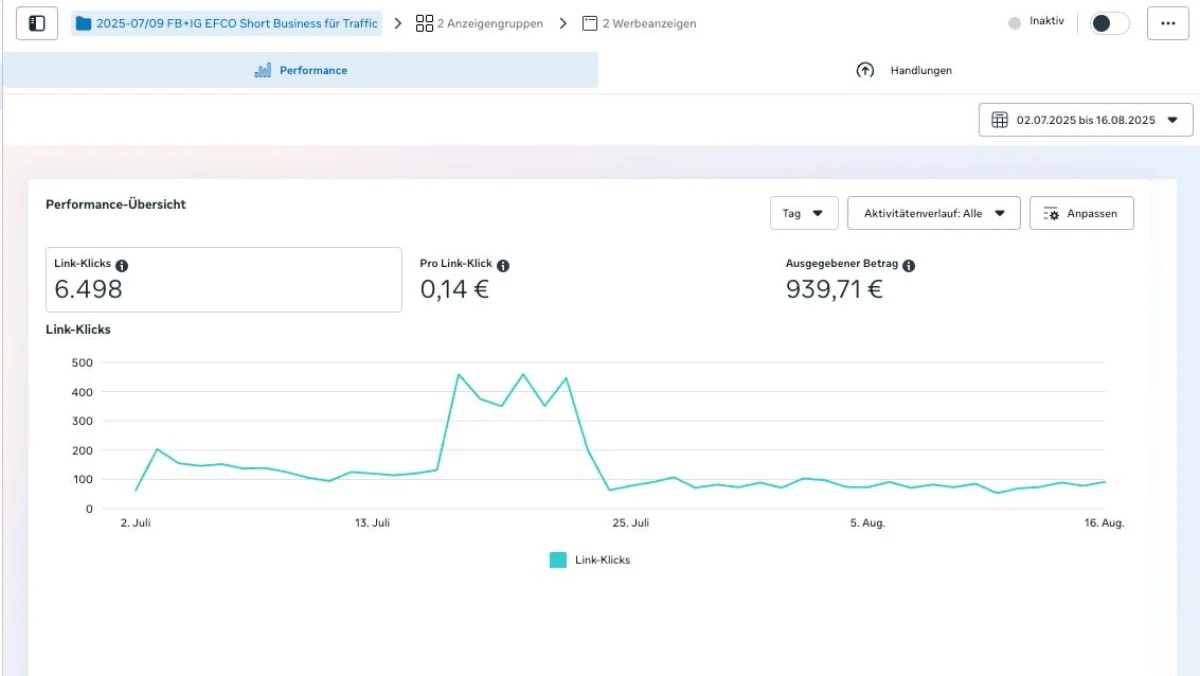Open the three-dot options menu top right
Viewport: 1200px width, 676px height.
[x=1167, y=22]
